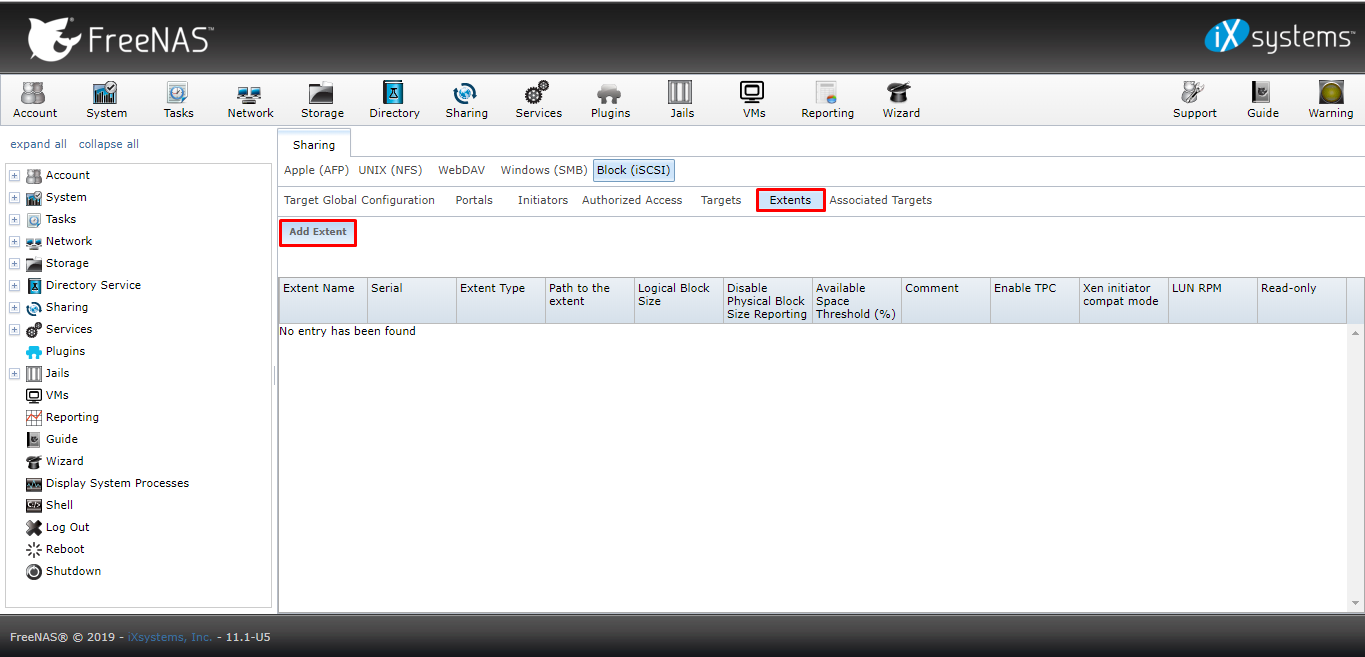This screenshot has width=1365, height=657.
Task: Sort by the Read-only column header
Action: (x=1302, y=300)
